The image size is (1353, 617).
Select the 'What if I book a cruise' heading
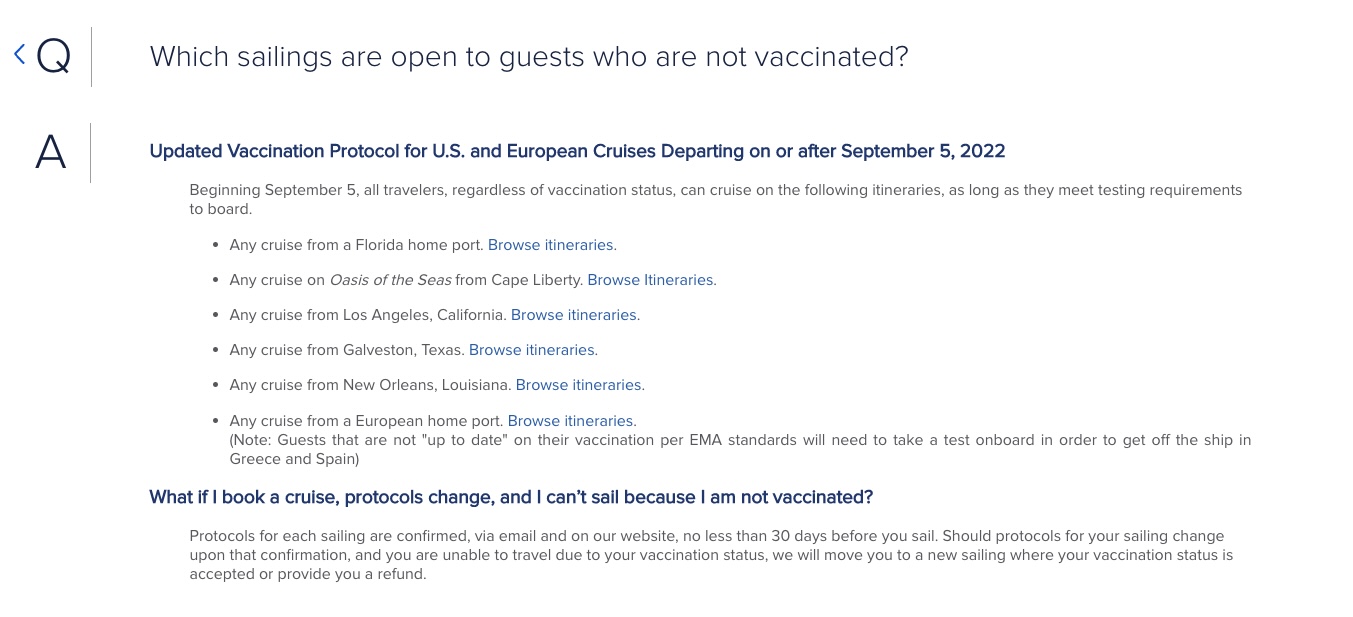511,497
